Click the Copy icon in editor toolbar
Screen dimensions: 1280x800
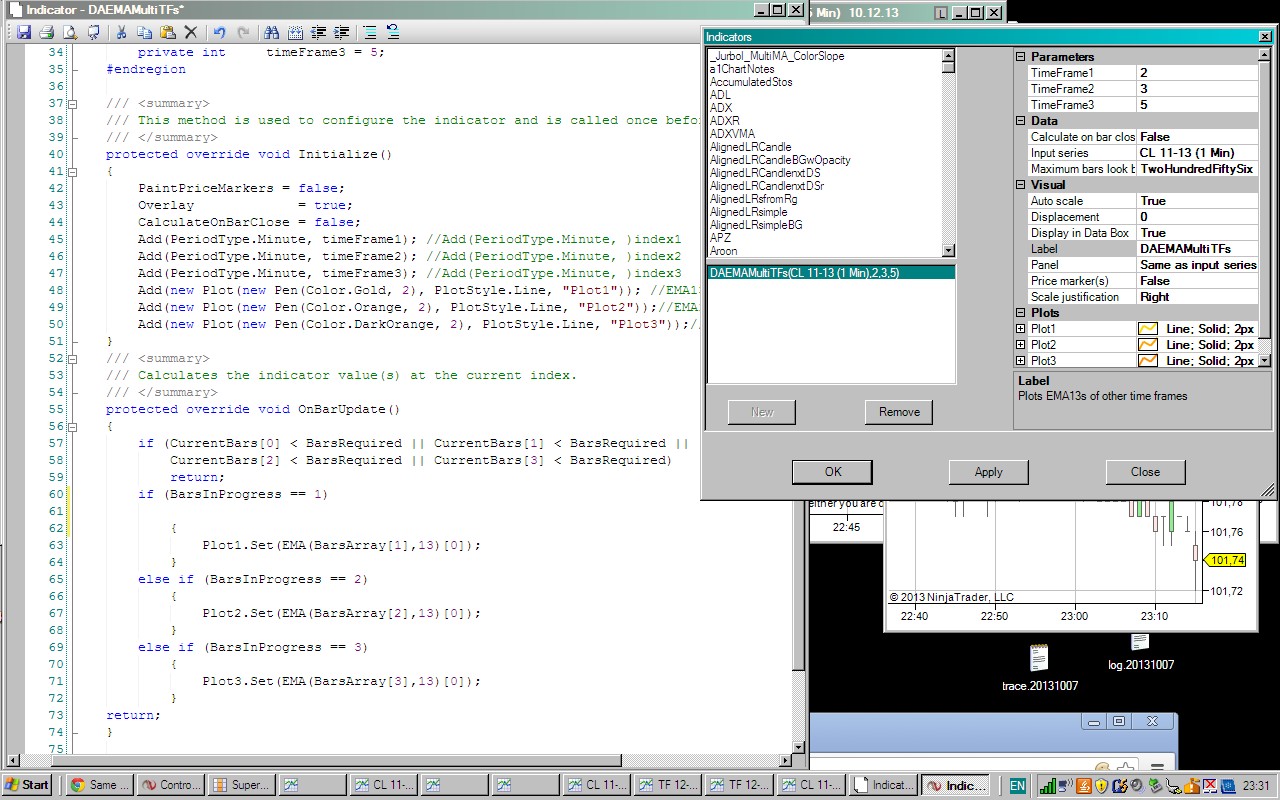point(144,32)
